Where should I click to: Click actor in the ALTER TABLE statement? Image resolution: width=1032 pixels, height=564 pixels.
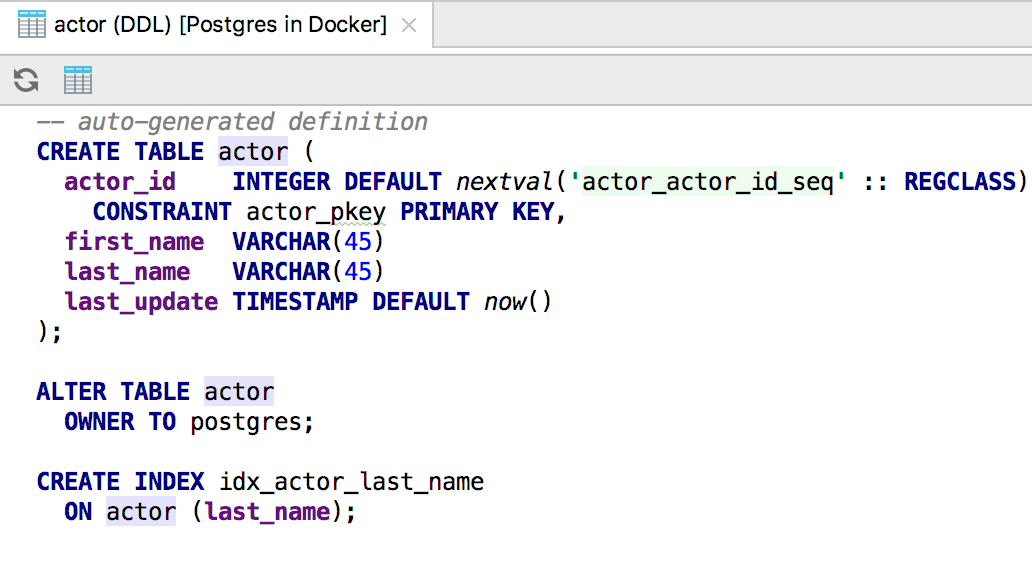[239, 392]
